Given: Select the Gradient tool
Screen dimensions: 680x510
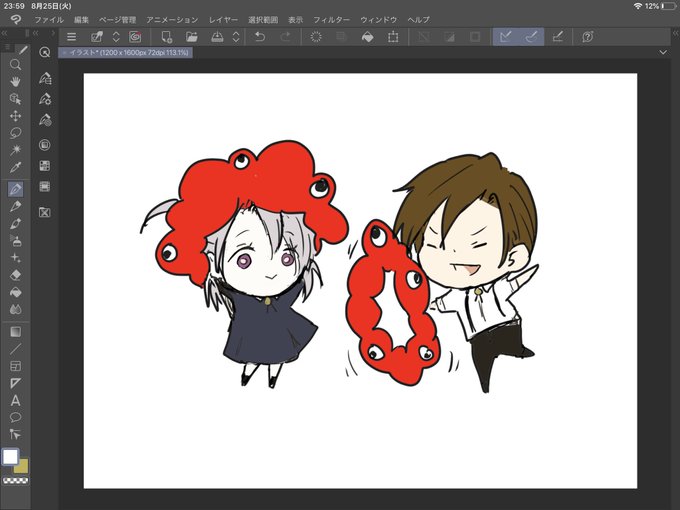Looking at the screenshot, I should (16, 332).
